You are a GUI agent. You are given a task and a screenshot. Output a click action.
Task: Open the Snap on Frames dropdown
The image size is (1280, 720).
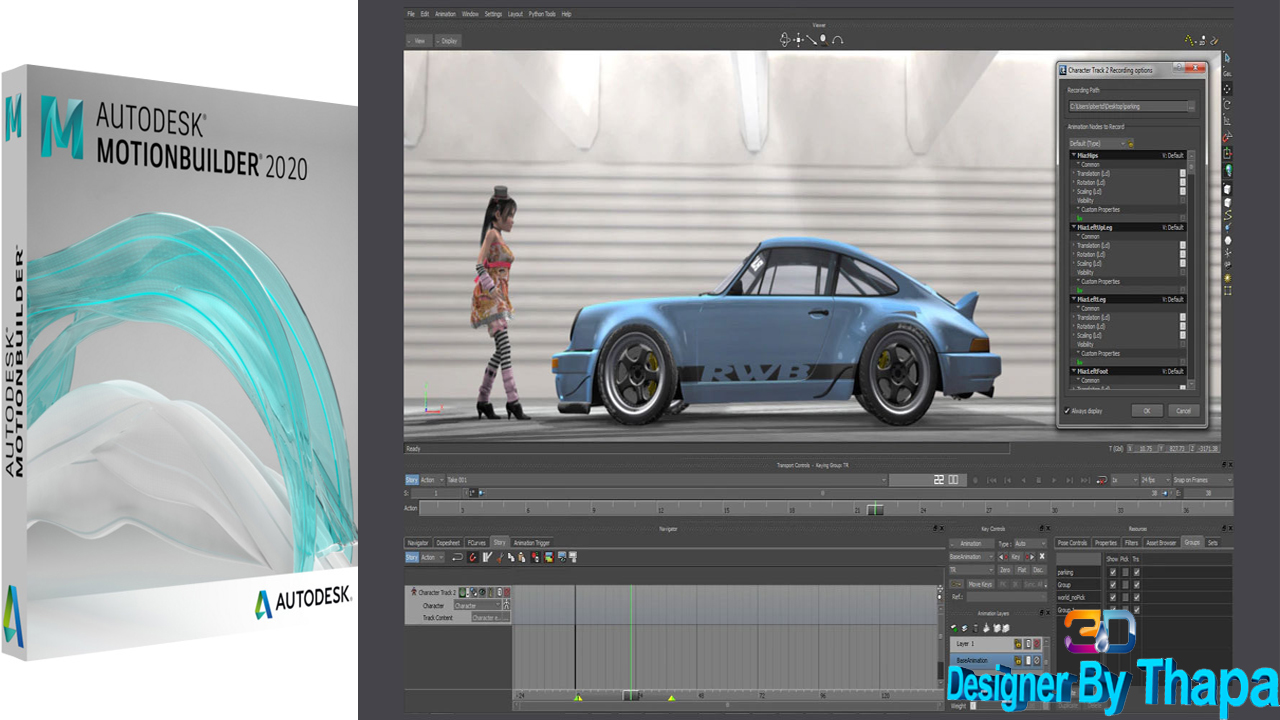pyautogui.click(x=1203, y=480)
